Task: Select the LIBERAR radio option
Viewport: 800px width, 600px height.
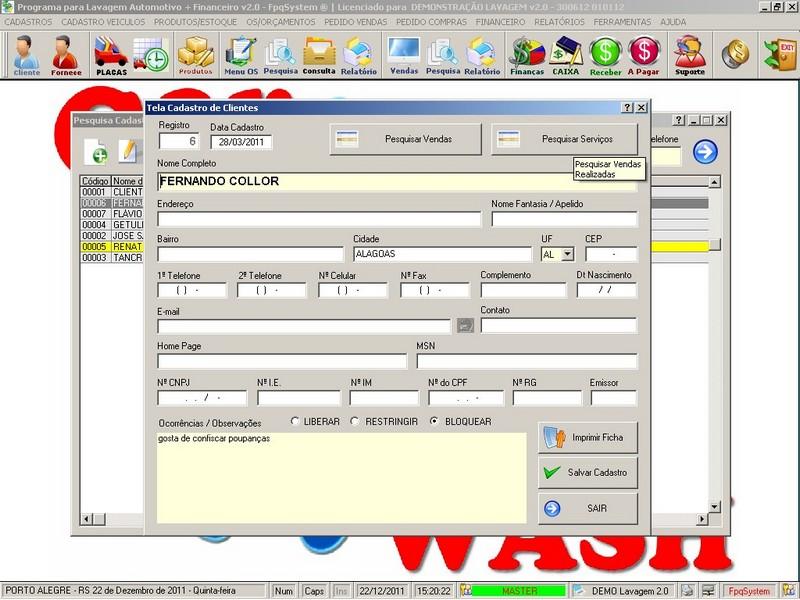Action: click(294, 421)
